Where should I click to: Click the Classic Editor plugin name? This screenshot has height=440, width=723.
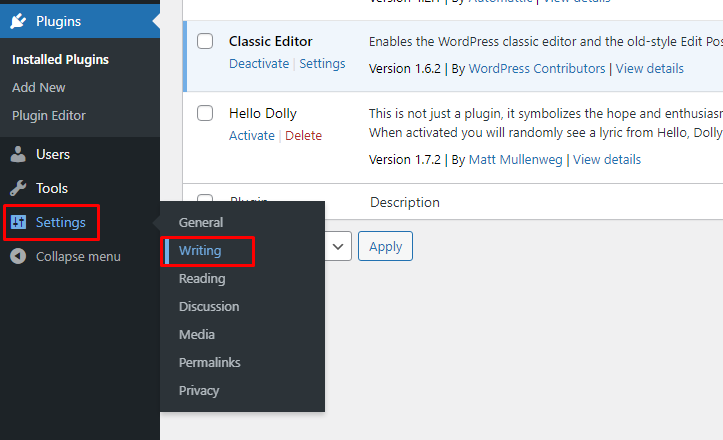pos(271,41)
